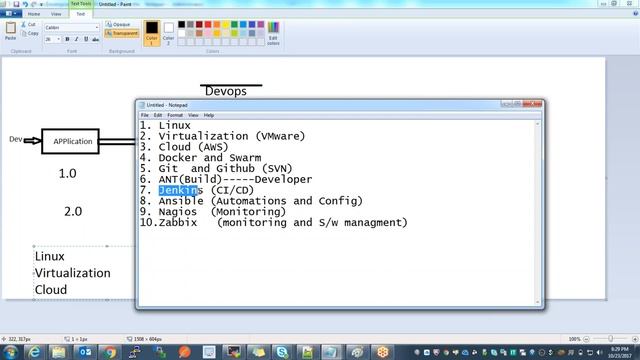Click Paint help question mark icon
Image resolution: width=640 pixels, height=360 pixels.
[635, 13]
